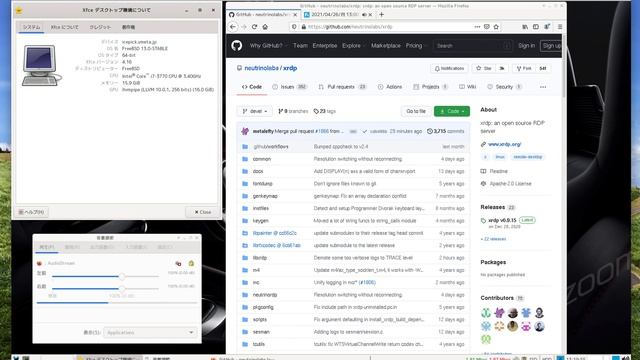Image resolution: width=640 pixels, height=360 pixels.
Task: Click the commit history clock icon
Action: 430,131
